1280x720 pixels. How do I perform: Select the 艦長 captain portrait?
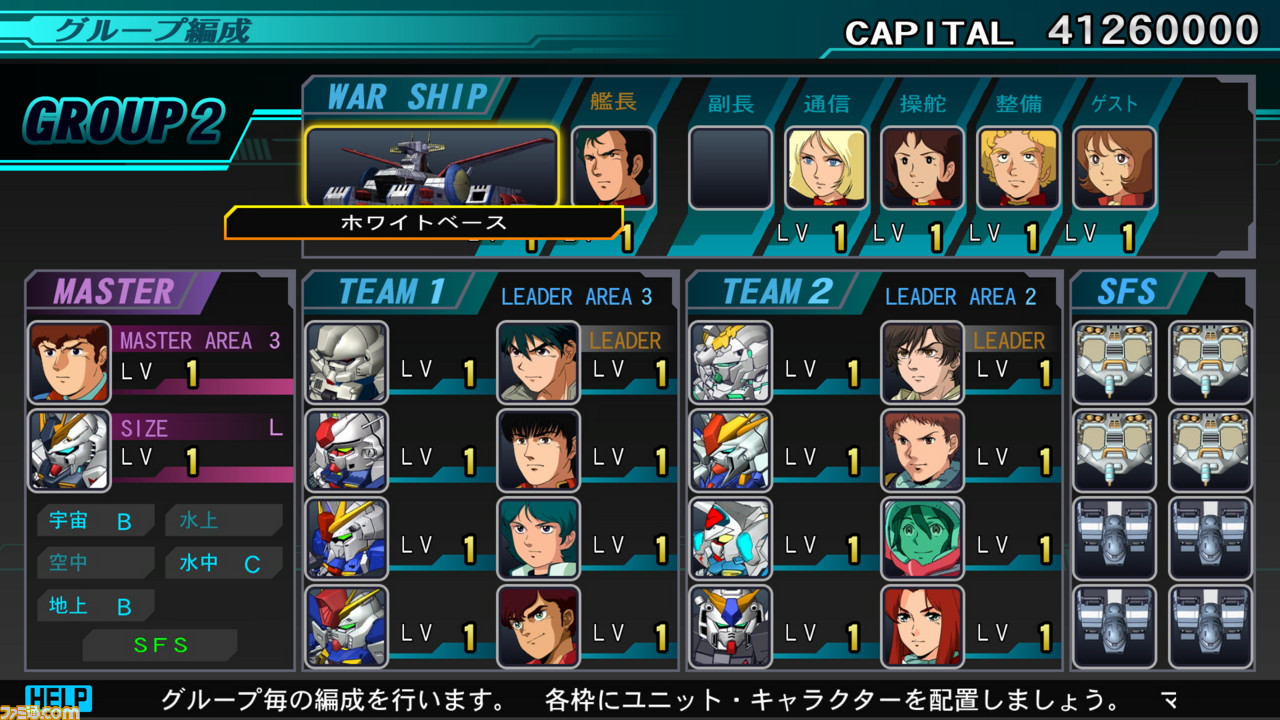coord(613,167)
